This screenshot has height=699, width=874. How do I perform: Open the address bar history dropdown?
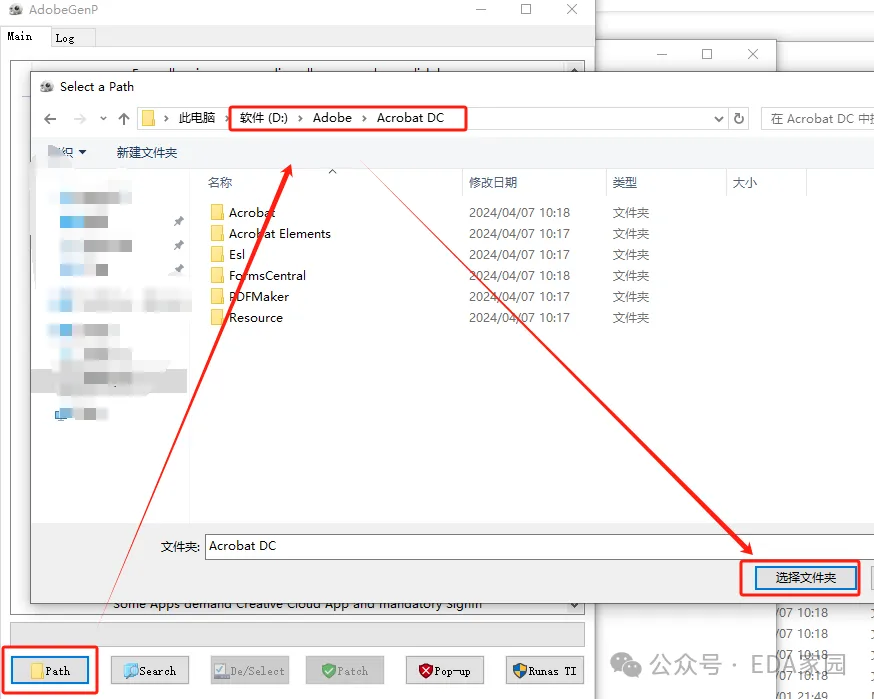pos(719,119)
